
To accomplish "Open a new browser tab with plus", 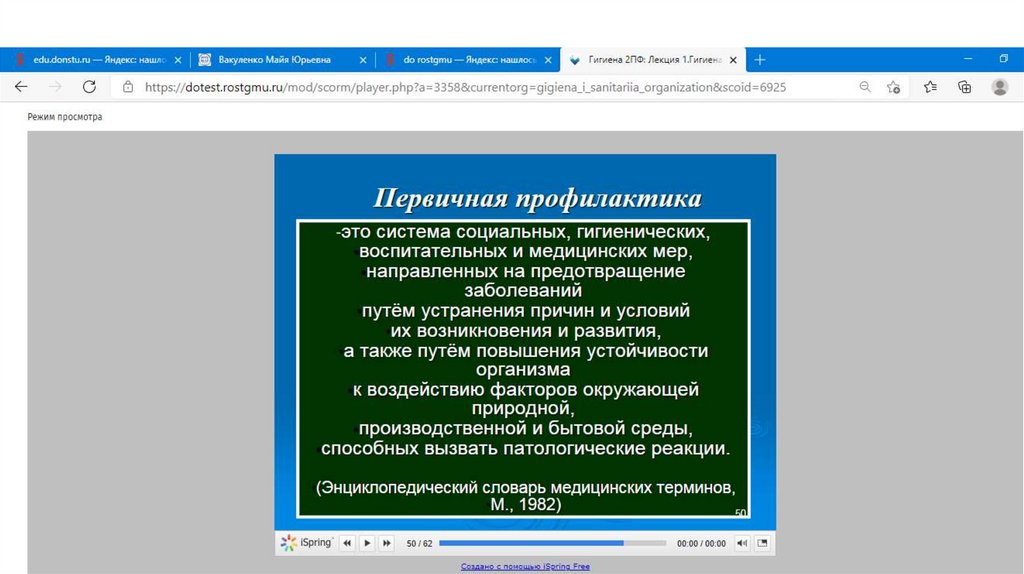I will [760, 60].
